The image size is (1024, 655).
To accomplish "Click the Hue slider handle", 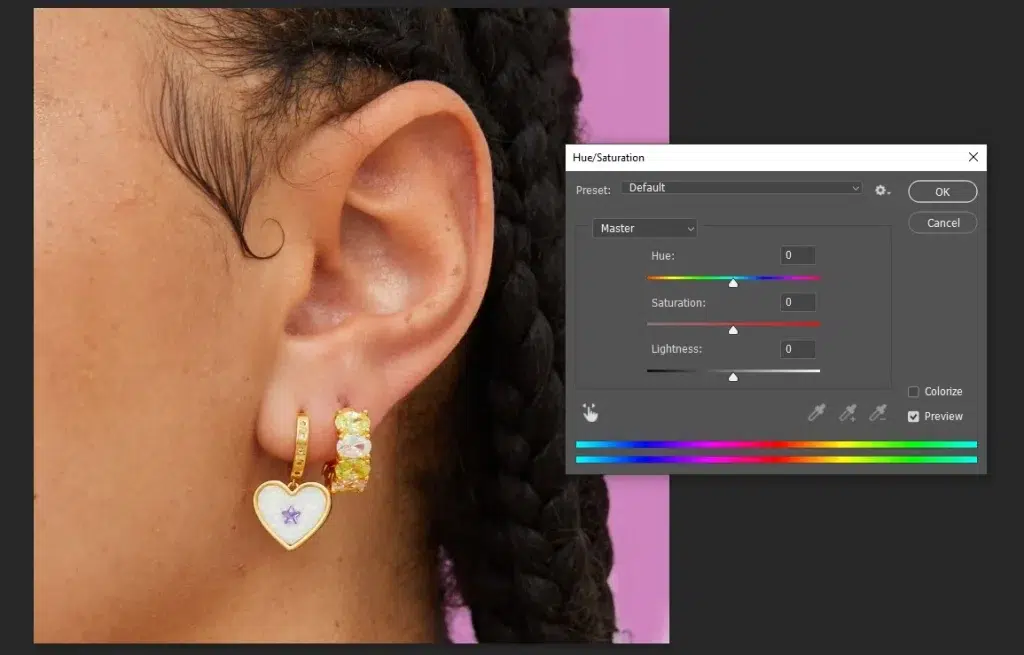I will click(x=733, y=283).
